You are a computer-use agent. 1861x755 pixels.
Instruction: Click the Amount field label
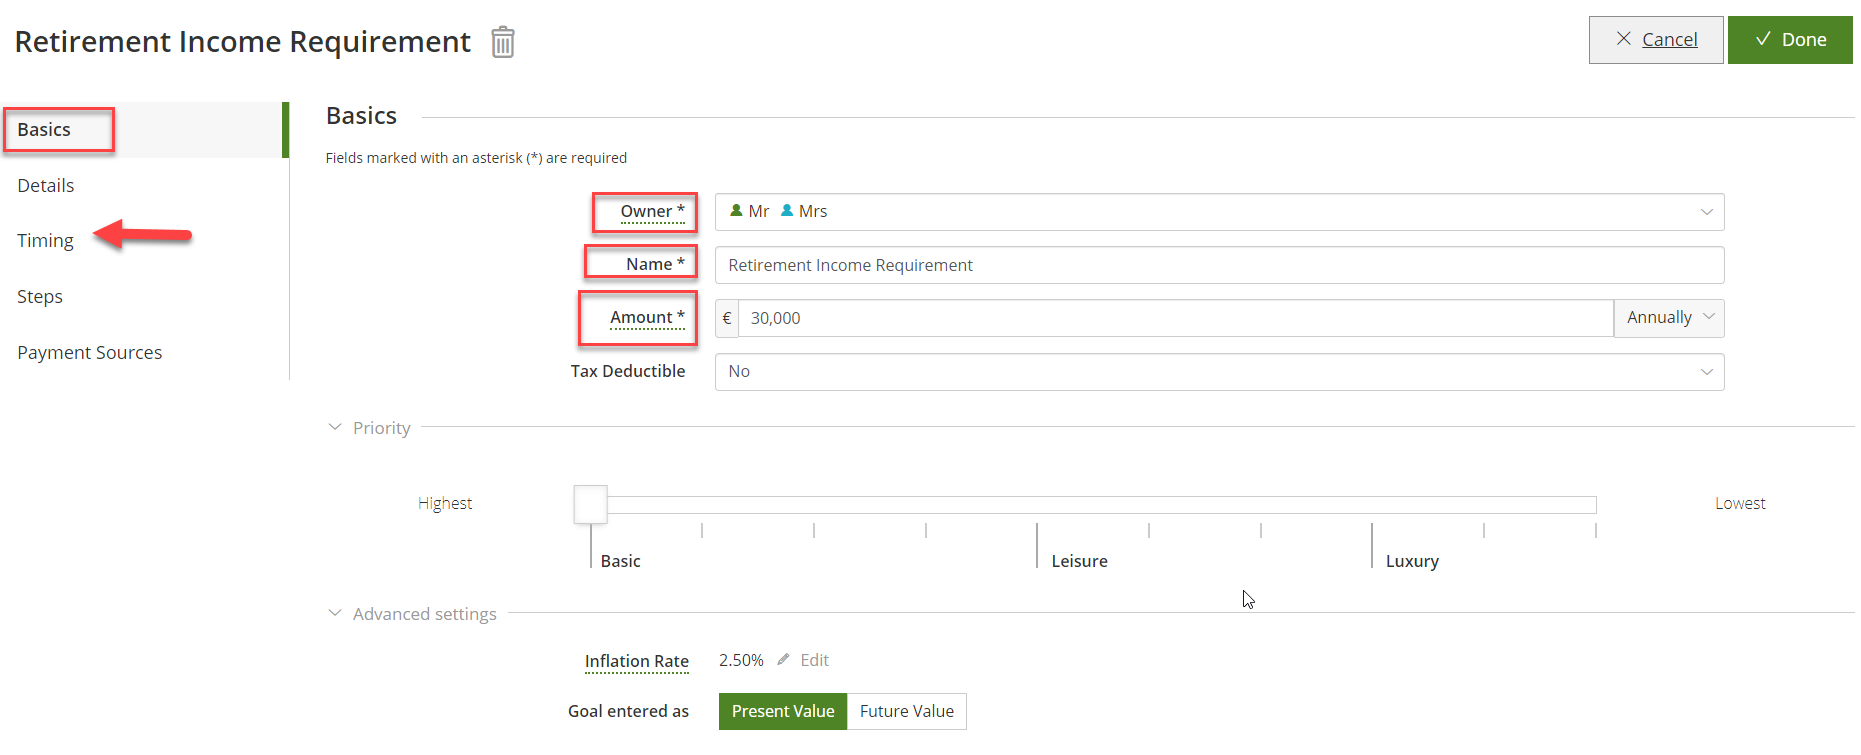647,318
